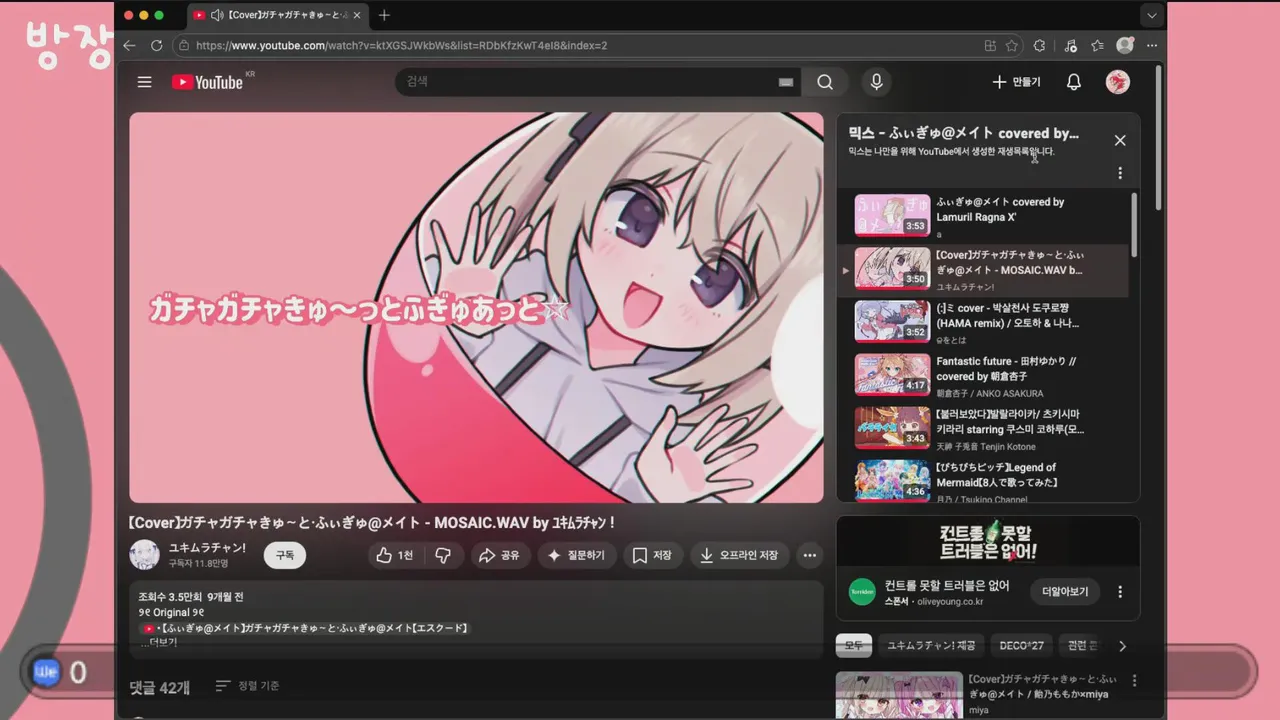Open the miya cover video thumbnail
The image size is (1280, 720).
point(899,695)
